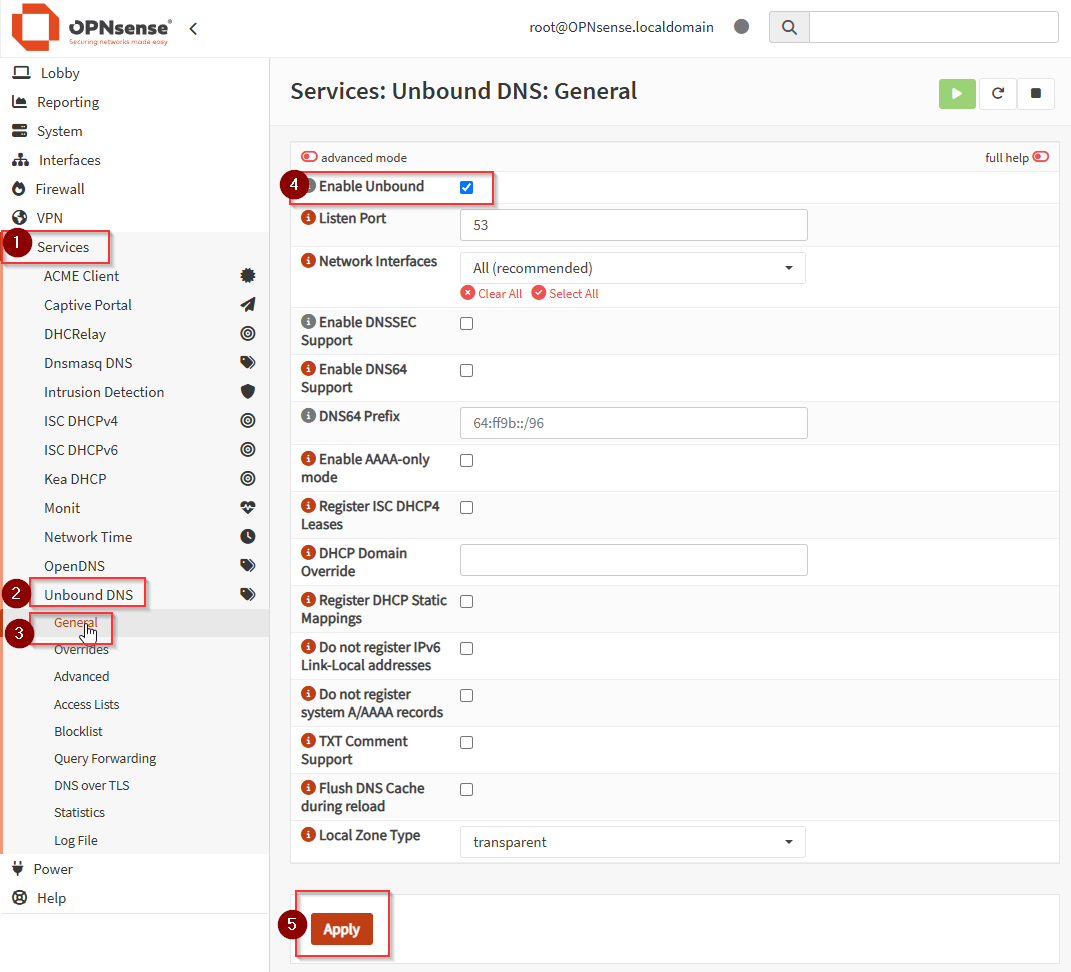Check Register ISC DHCP4 Leases

(467, 508)
